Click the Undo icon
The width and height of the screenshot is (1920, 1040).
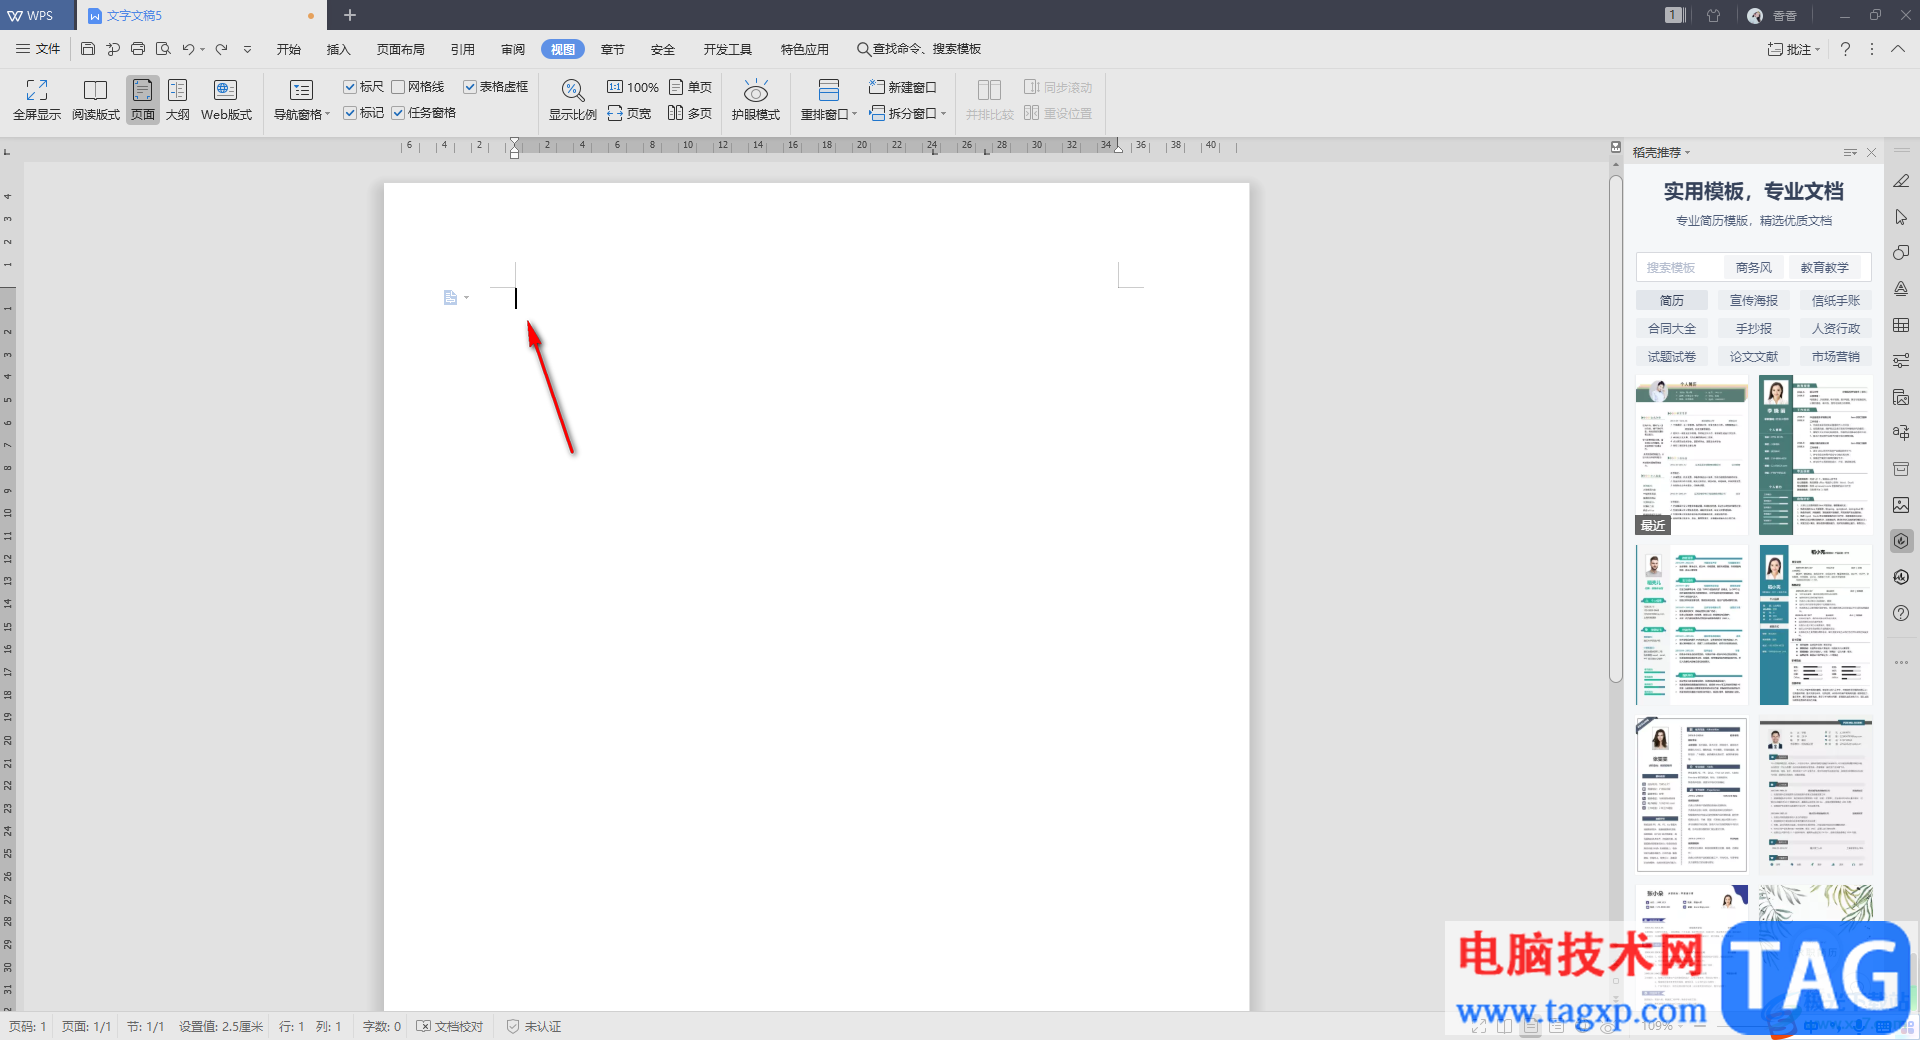point(188,49)
